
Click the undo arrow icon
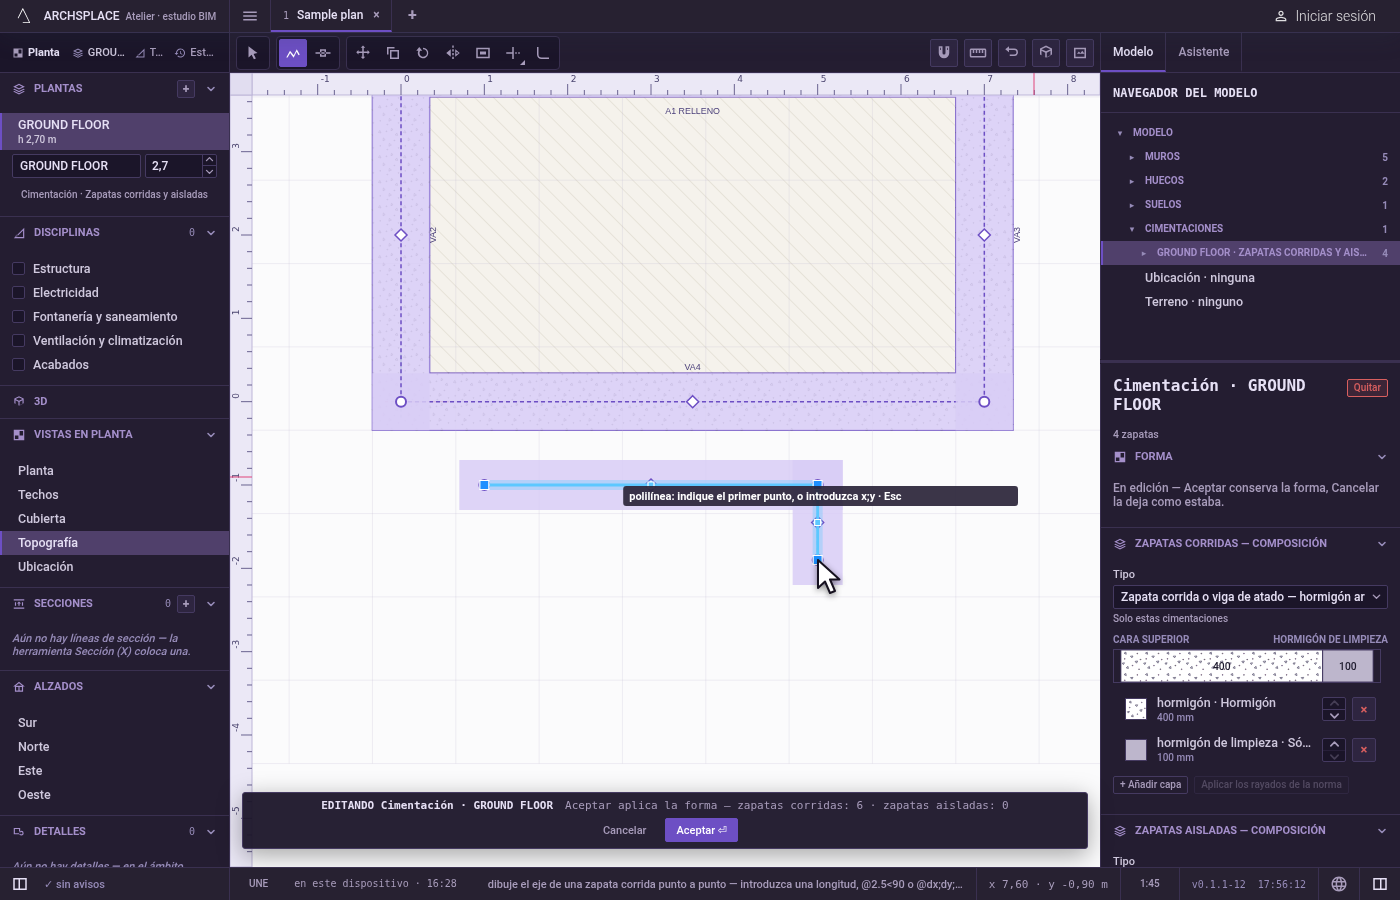(1012, 53)
